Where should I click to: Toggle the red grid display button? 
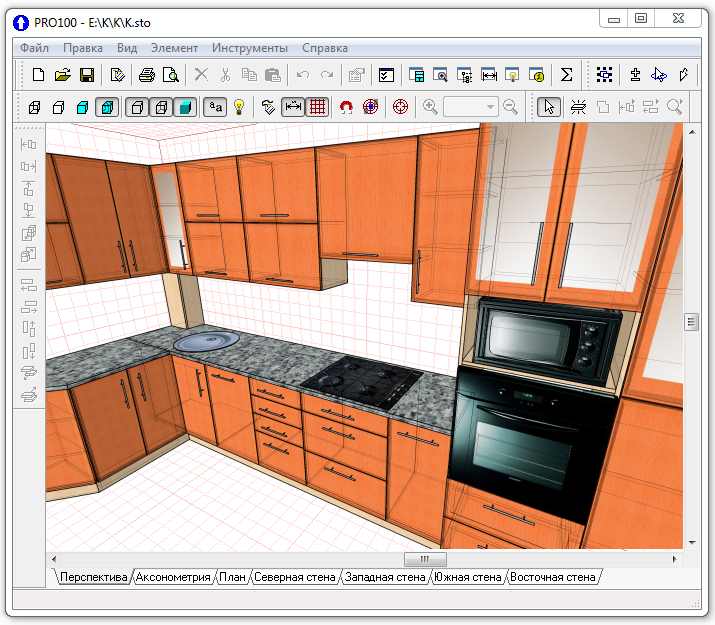click(x=318, y=107)
